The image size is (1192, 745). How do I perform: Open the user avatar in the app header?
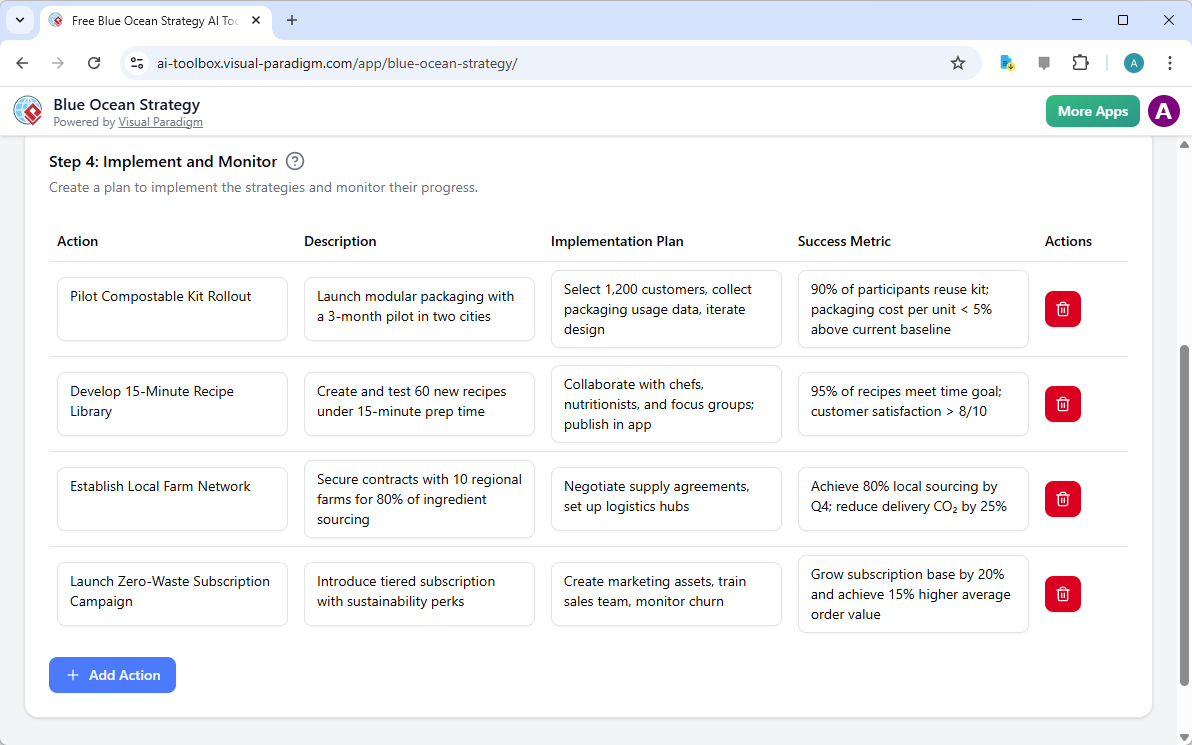[x=1164, y=111]
